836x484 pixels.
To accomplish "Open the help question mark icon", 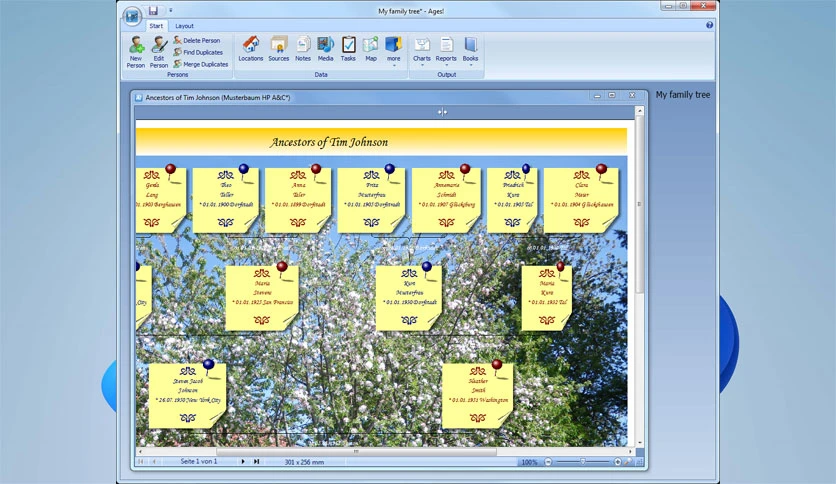I will (x=709, y=25).
